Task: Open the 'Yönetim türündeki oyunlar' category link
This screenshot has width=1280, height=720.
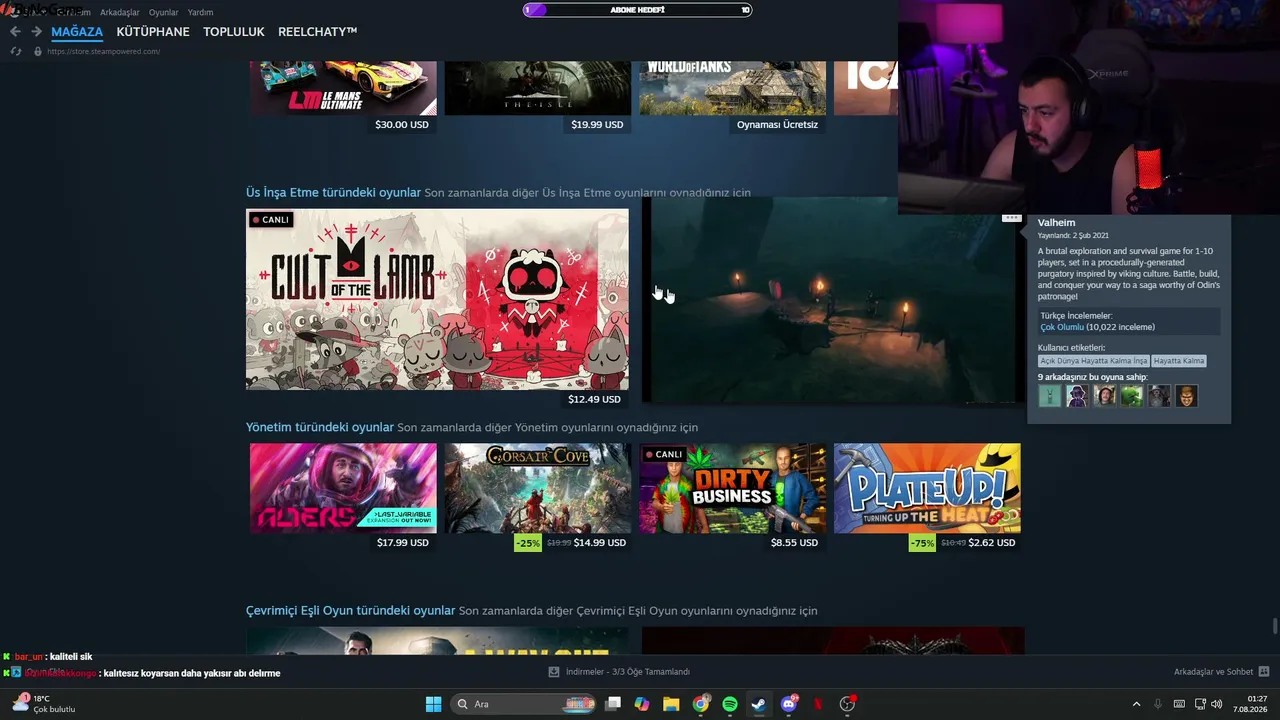Action: [320, 427]
